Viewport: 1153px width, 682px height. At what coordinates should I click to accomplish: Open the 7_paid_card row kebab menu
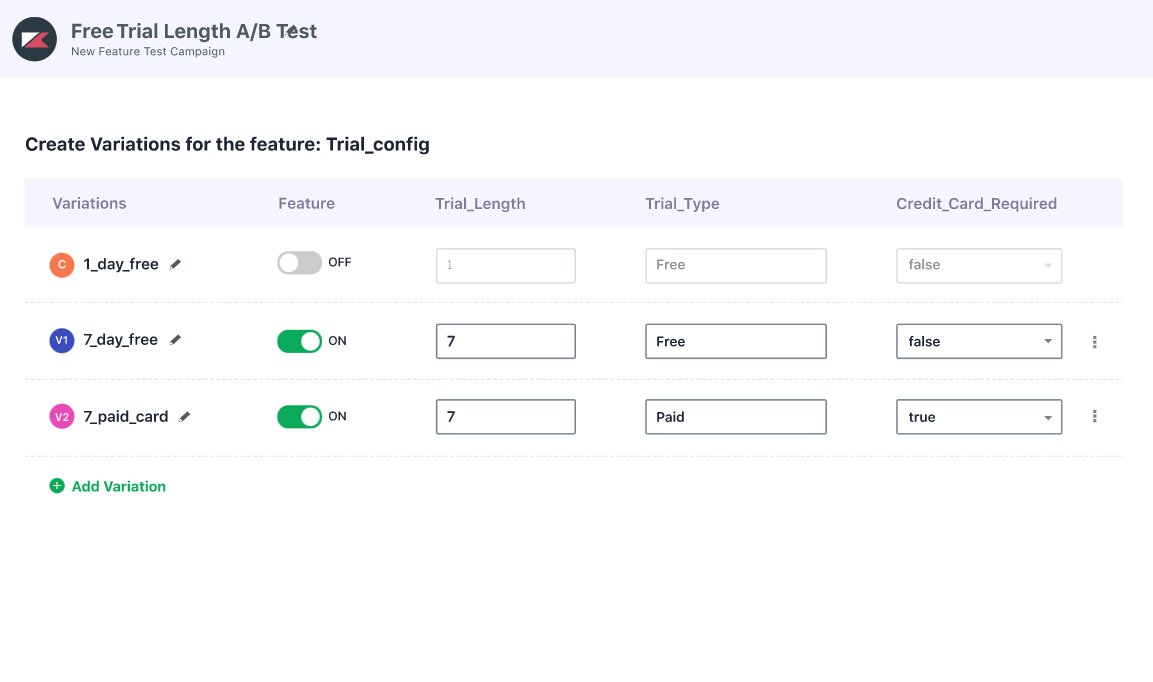[x=1094, y=416]
